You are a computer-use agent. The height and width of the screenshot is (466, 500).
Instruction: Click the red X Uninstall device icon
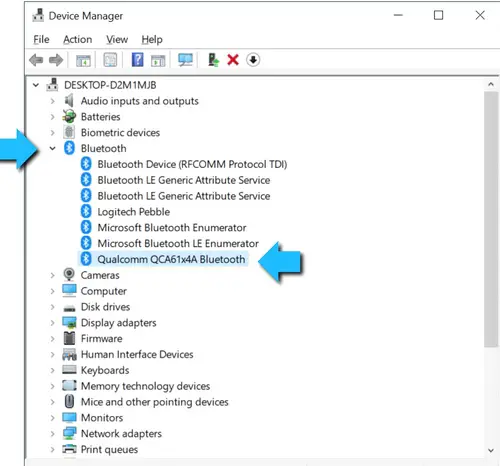click(x=233, y=60)
